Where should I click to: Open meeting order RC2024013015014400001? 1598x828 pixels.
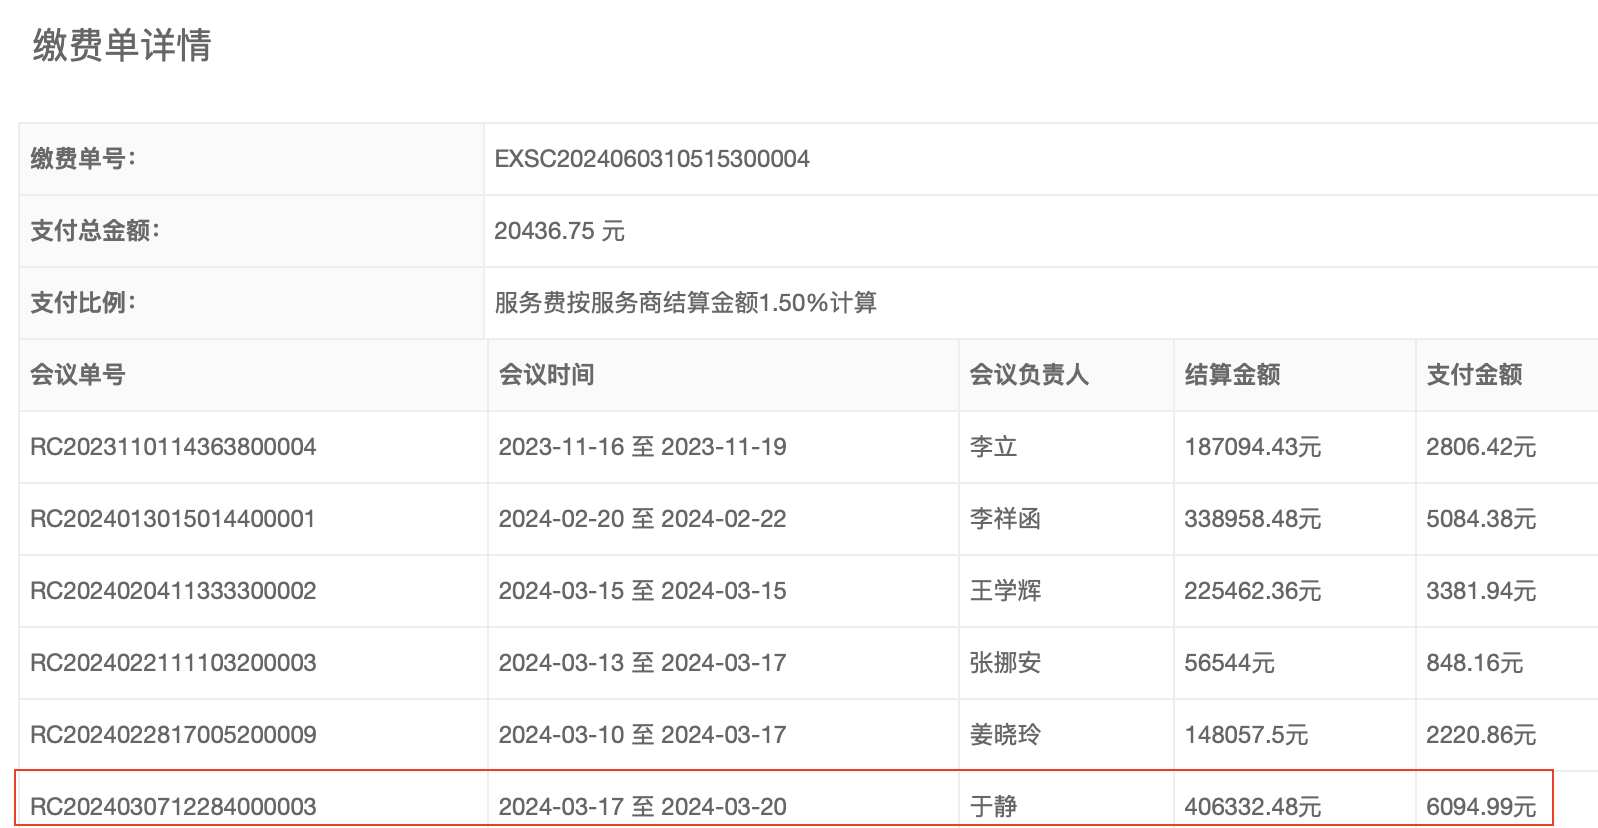173,519
